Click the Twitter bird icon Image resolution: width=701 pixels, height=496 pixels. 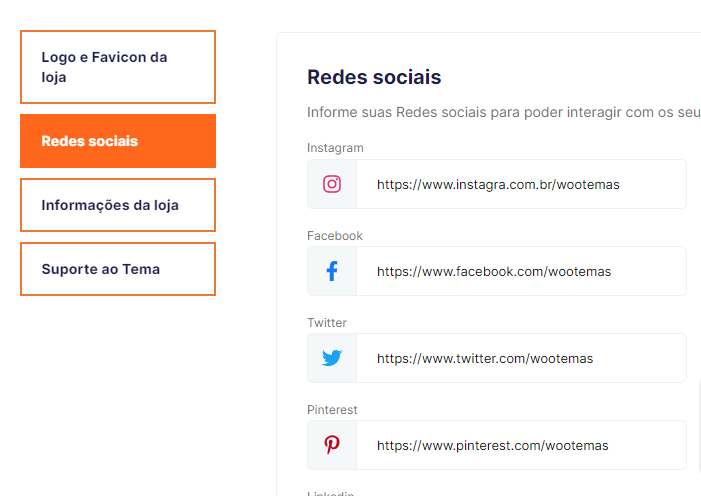click(x=332, y=358)
